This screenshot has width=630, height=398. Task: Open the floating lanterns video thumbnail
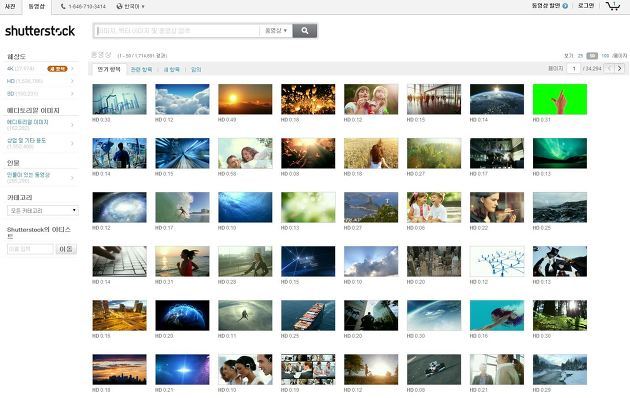pyautogui.click(x=308, y=99)
